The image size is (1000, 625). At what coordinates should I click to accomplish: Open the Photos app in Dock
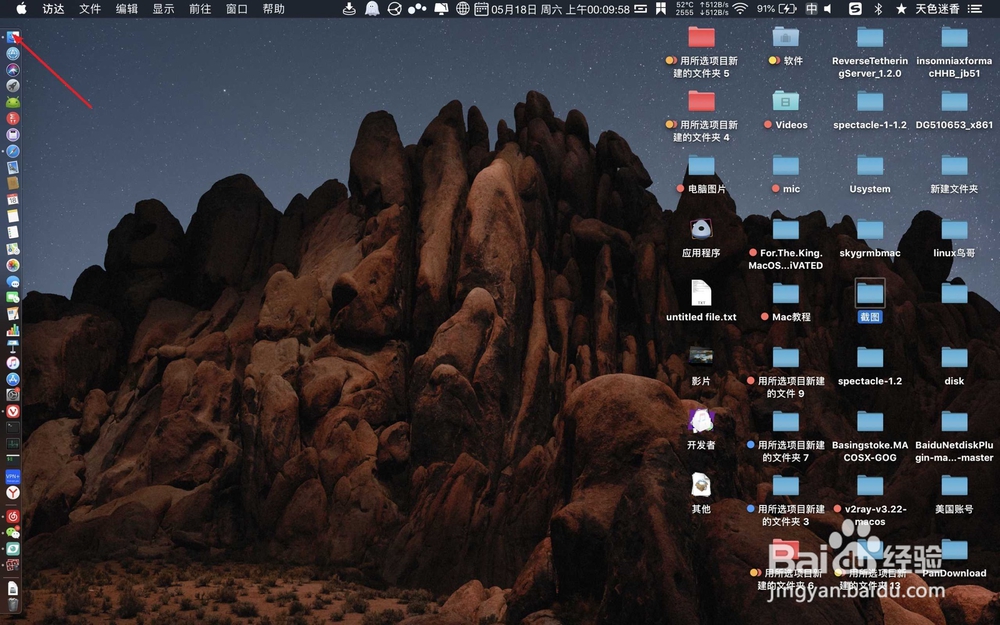coord(13,265)
